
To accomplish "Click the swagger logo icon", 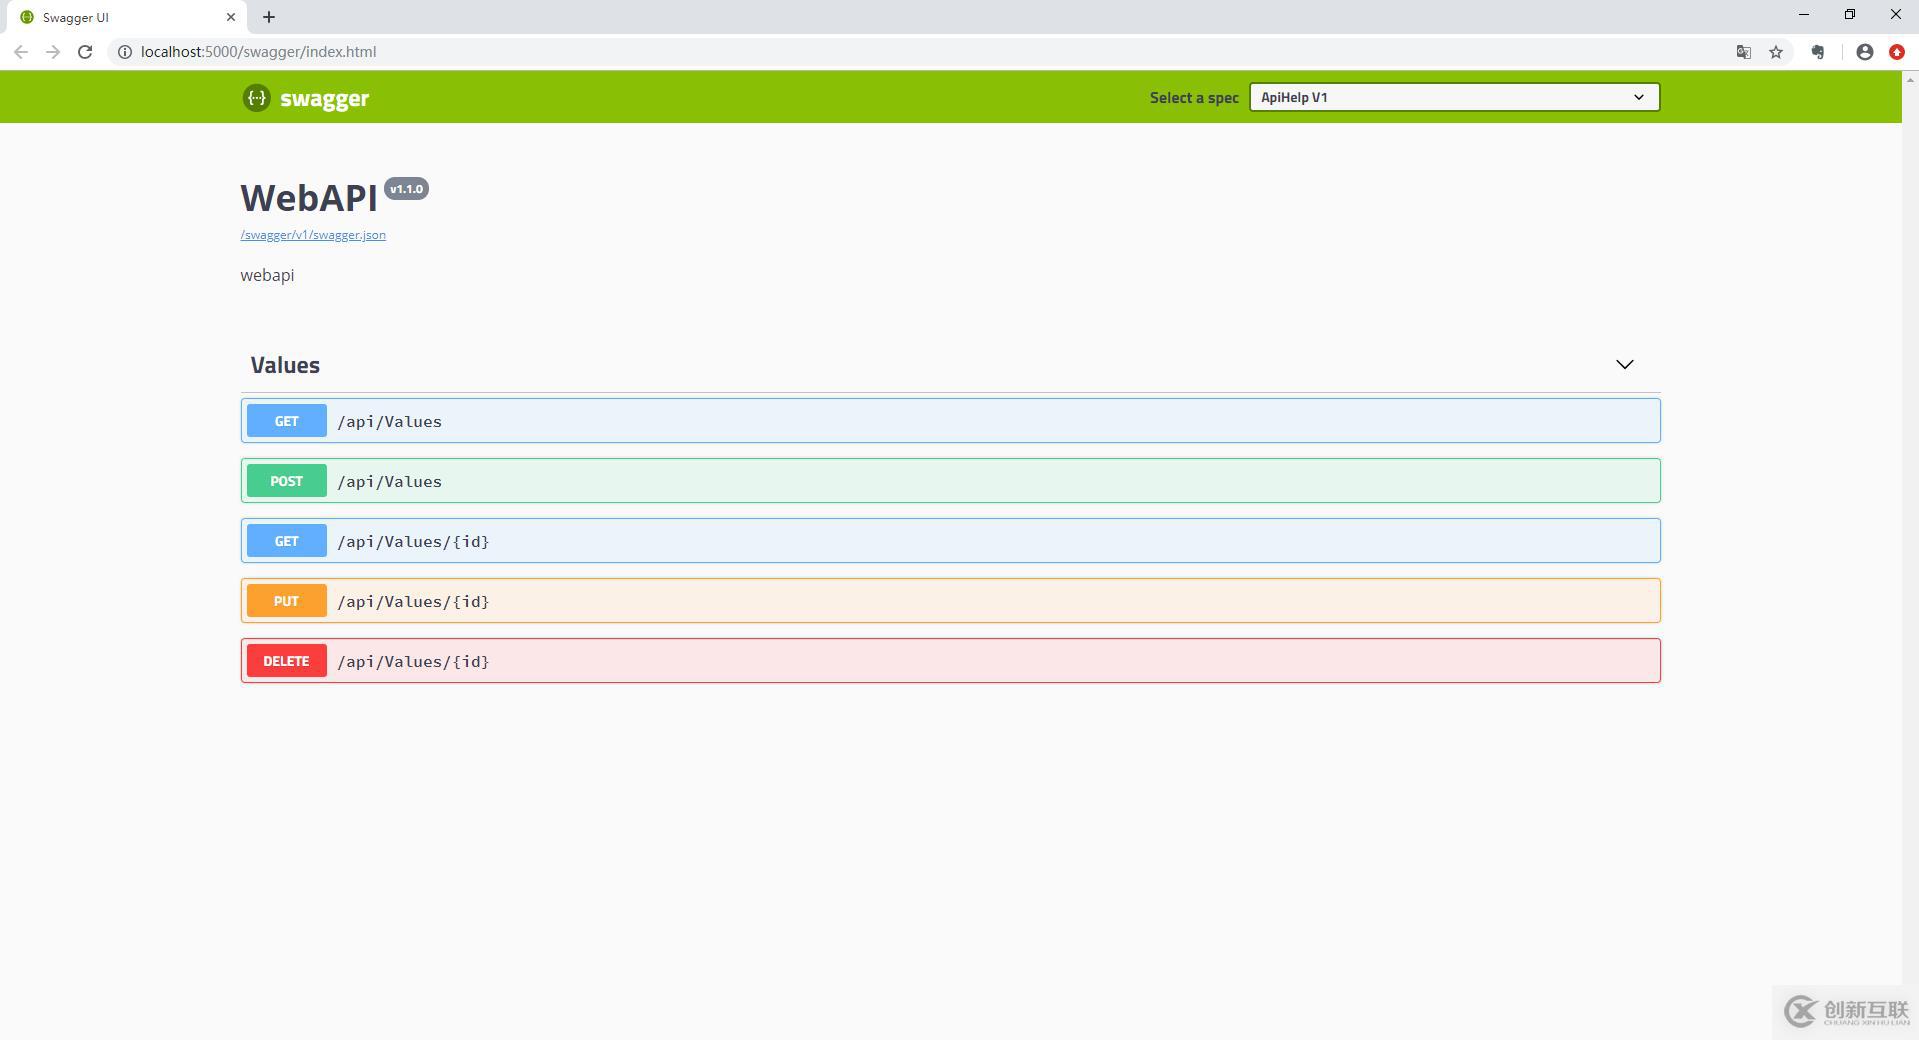I will (x=256, y=97).
